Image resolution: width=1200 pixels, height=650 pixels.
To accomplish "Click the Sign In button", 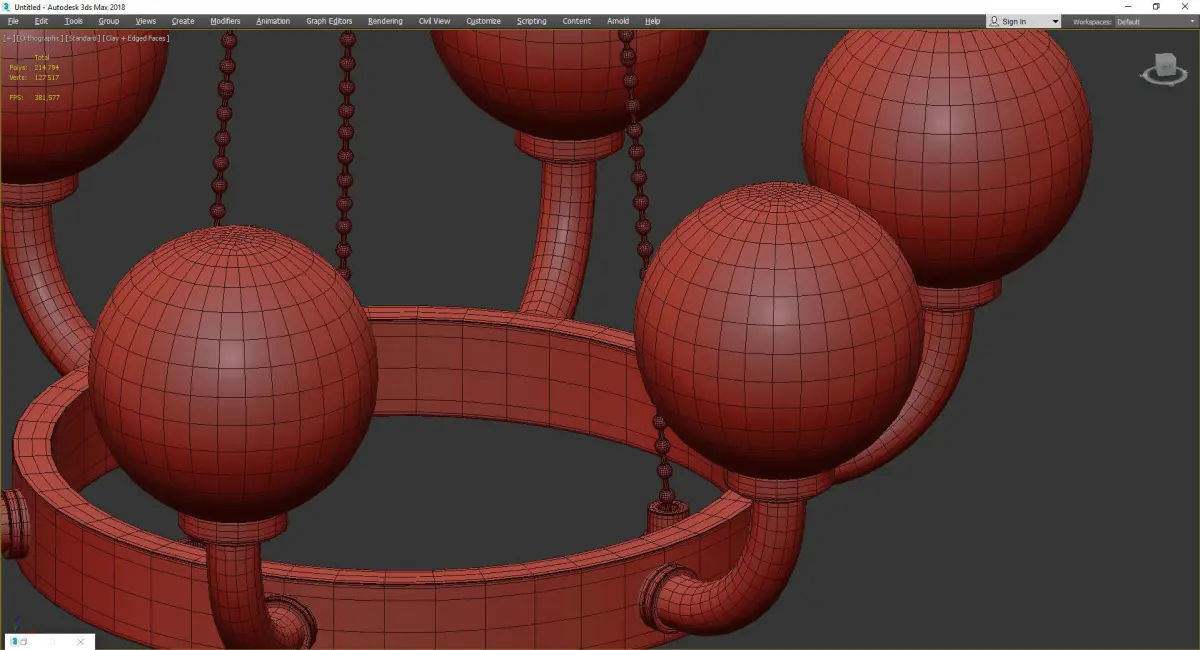I will (1014, 21).
